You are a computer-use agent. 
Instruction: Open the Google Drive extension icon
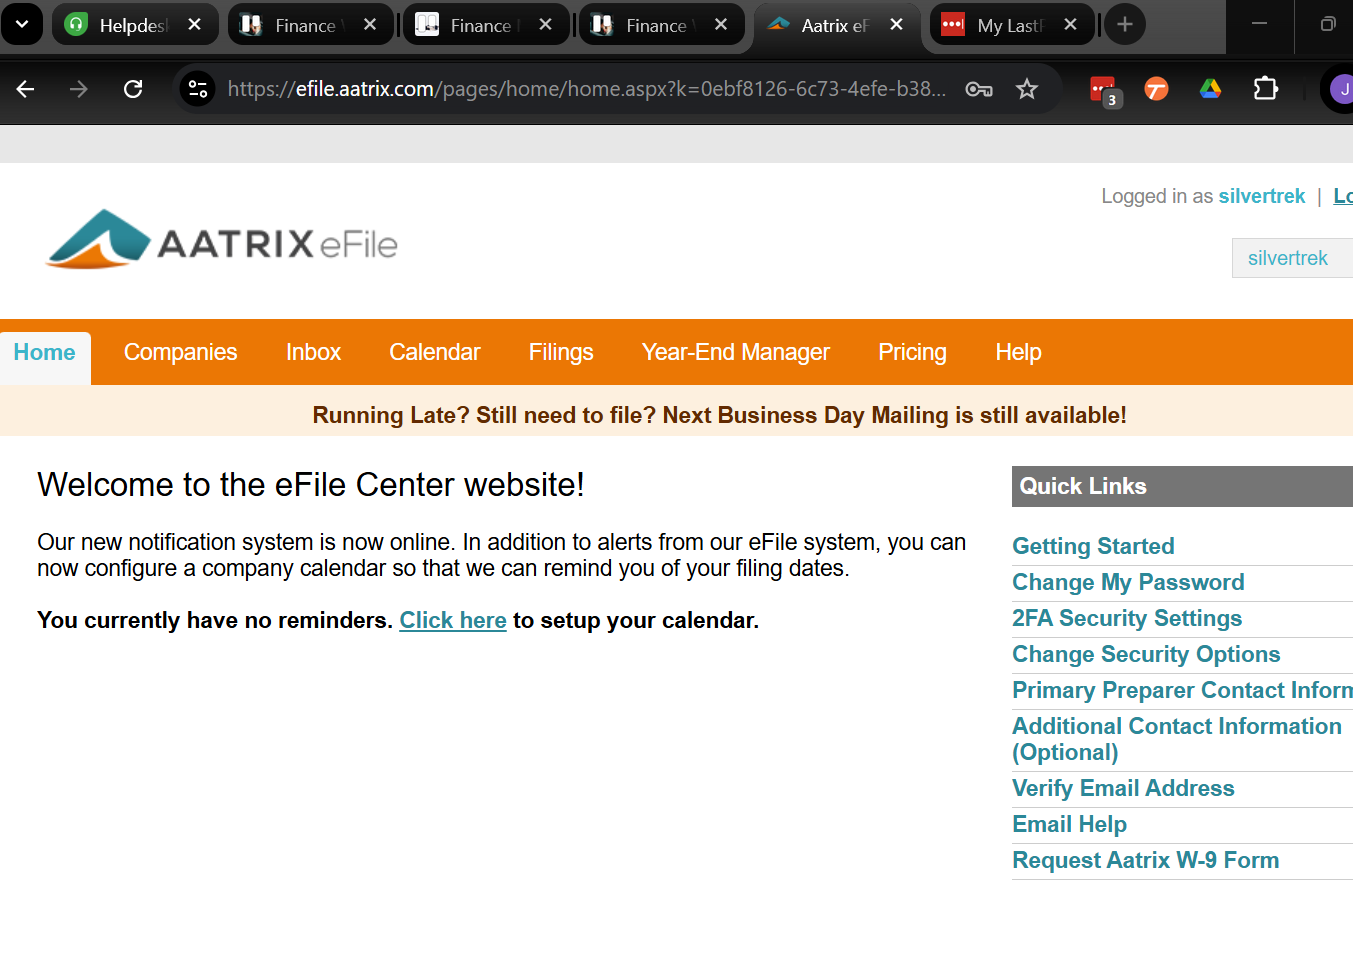coord(1210,89)
